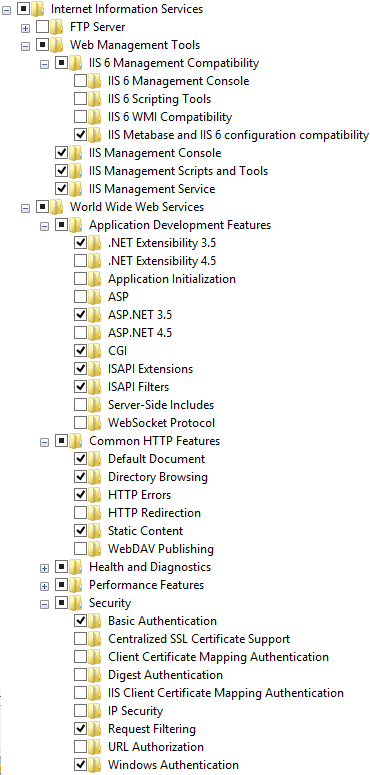
Task: Check the WebDAV Publishing checkbox
Action: (81, 549)
